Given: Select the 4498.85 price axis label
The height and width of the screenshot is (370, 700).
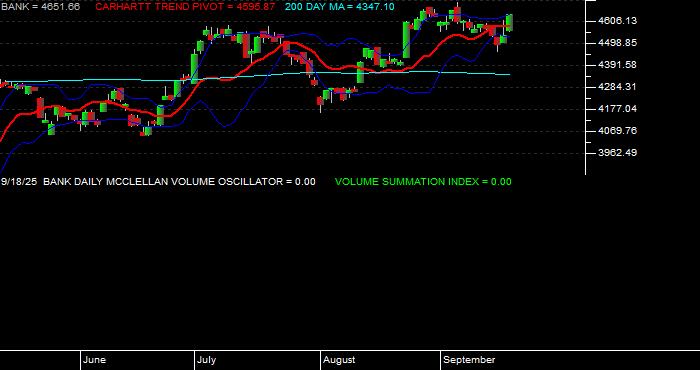Looking at the screenshot, I should tap(617, 43).
